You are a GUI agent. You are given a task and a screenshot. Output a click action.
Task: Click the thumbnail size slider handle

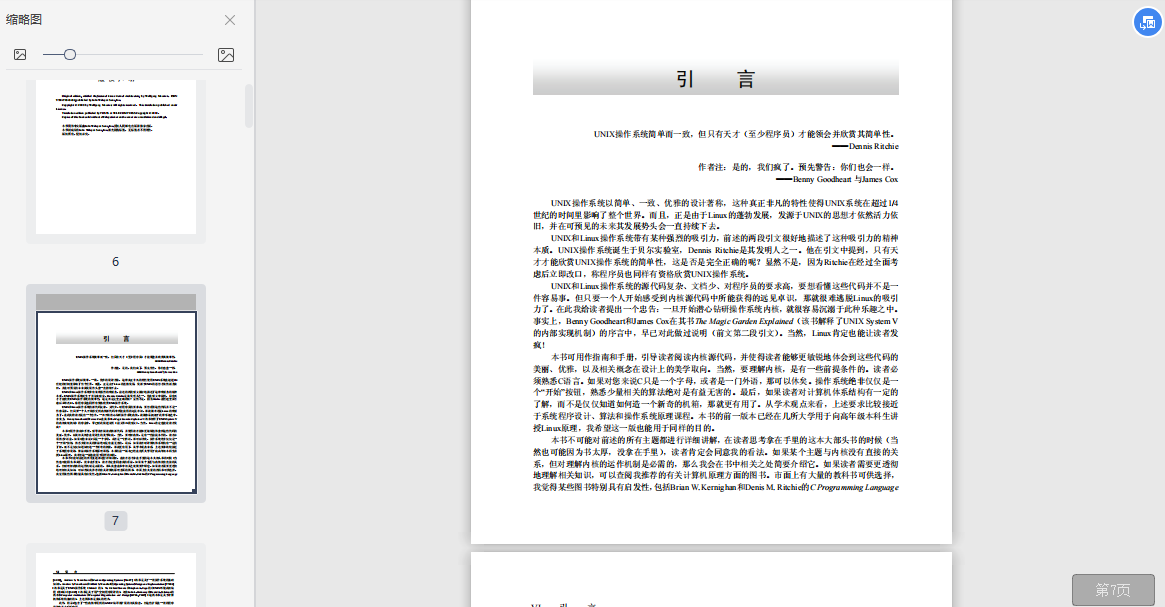click(70, 54)
